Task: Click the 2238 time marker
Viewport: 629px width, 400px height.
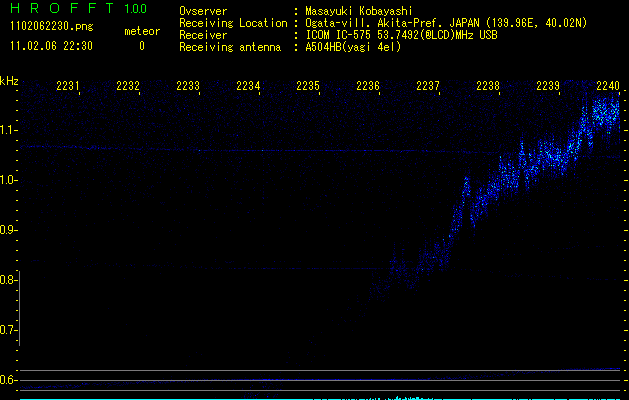Action: click(x=488, y=86)
